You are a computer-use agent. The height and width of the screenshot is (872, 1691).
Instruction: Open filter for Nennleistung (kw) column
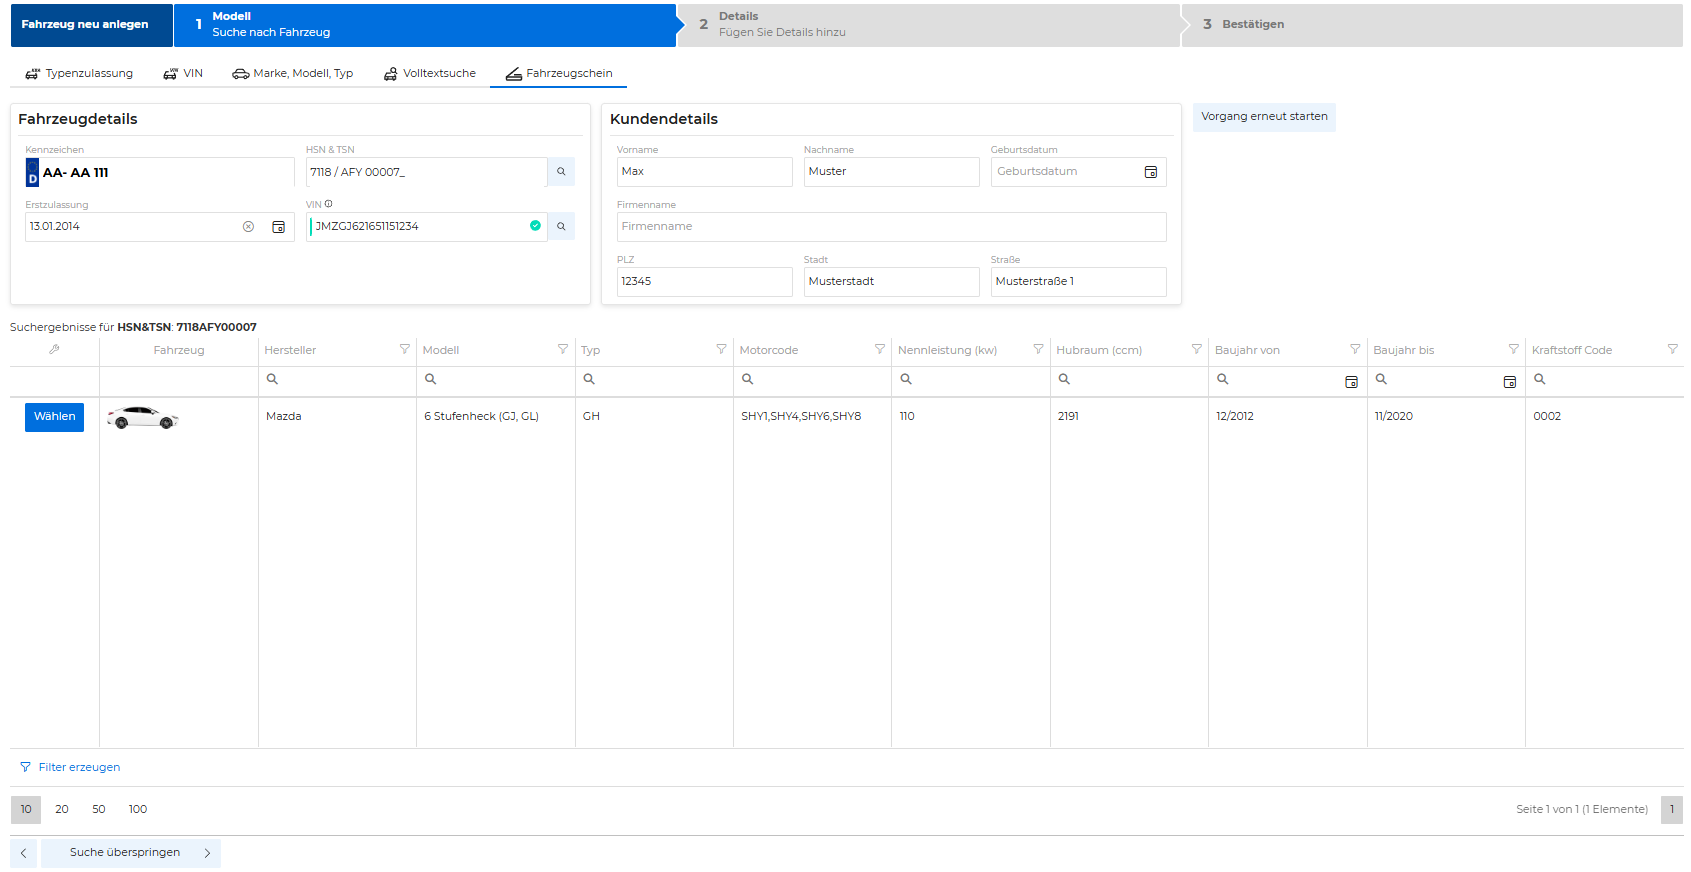[x=1038, y=349]
